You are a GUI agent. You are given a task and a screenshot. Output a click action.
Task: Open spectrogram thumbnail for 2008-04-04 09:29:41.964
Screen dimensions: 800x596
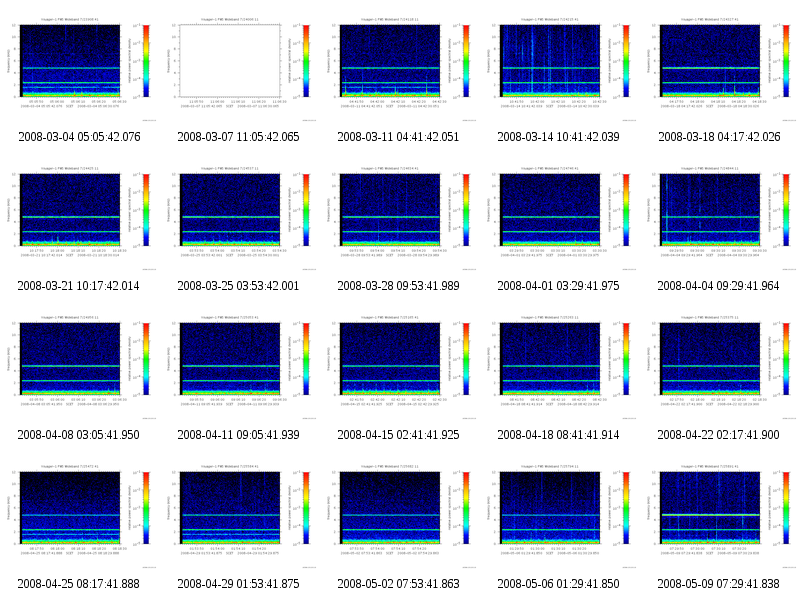tap(720, 217)
